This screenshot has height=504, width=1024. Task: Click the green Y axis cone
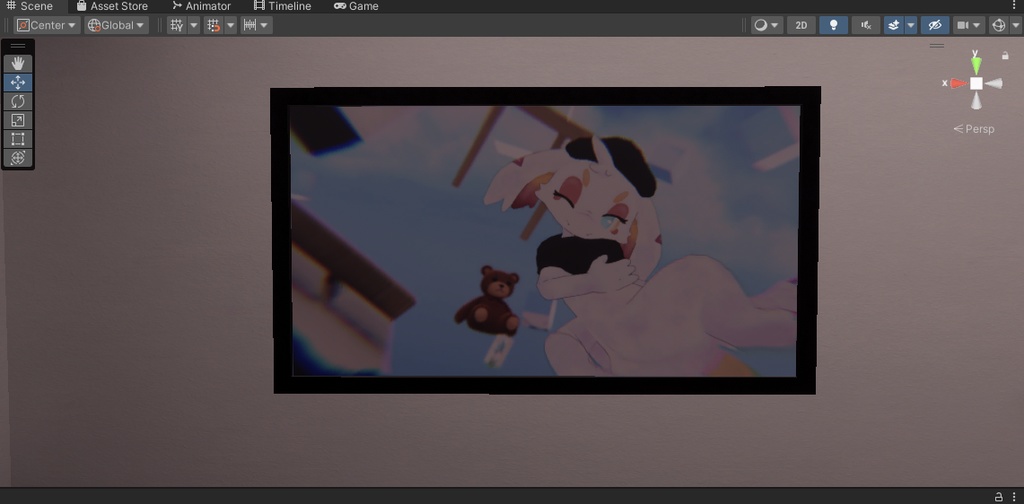(976, 65)
